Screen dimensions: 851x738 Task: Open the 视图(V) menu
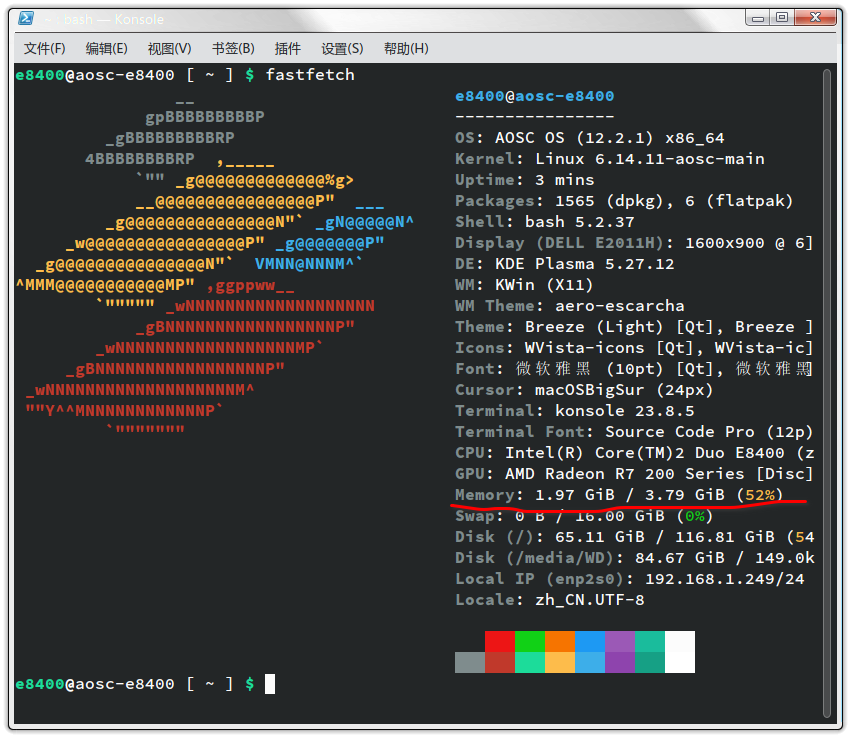coord(169,49)
